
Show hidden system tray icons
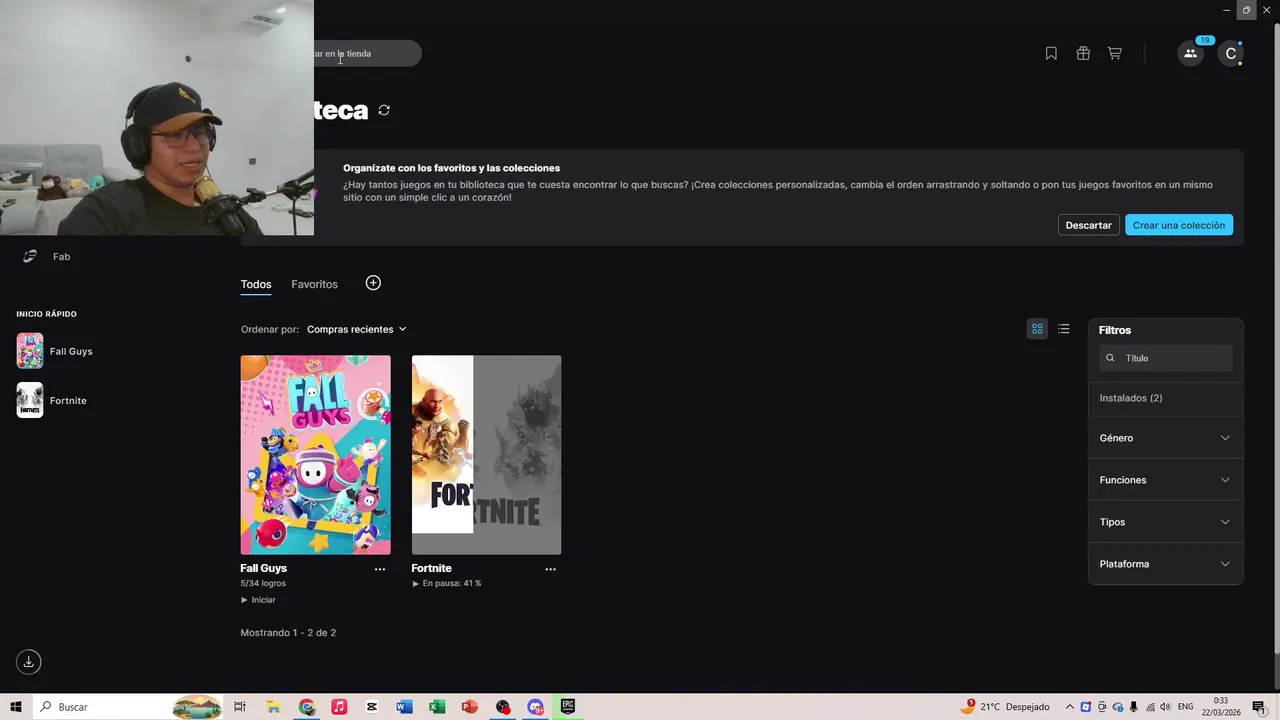[x=1070, y=707]
